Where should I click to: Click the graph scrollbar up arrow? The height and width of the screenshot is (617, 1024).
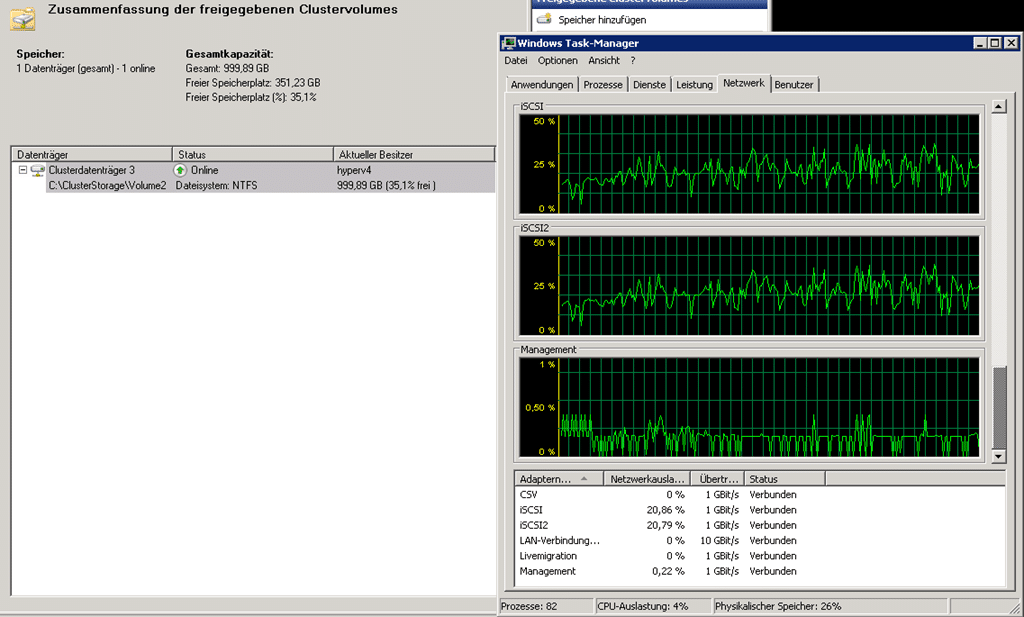point(999,106)
